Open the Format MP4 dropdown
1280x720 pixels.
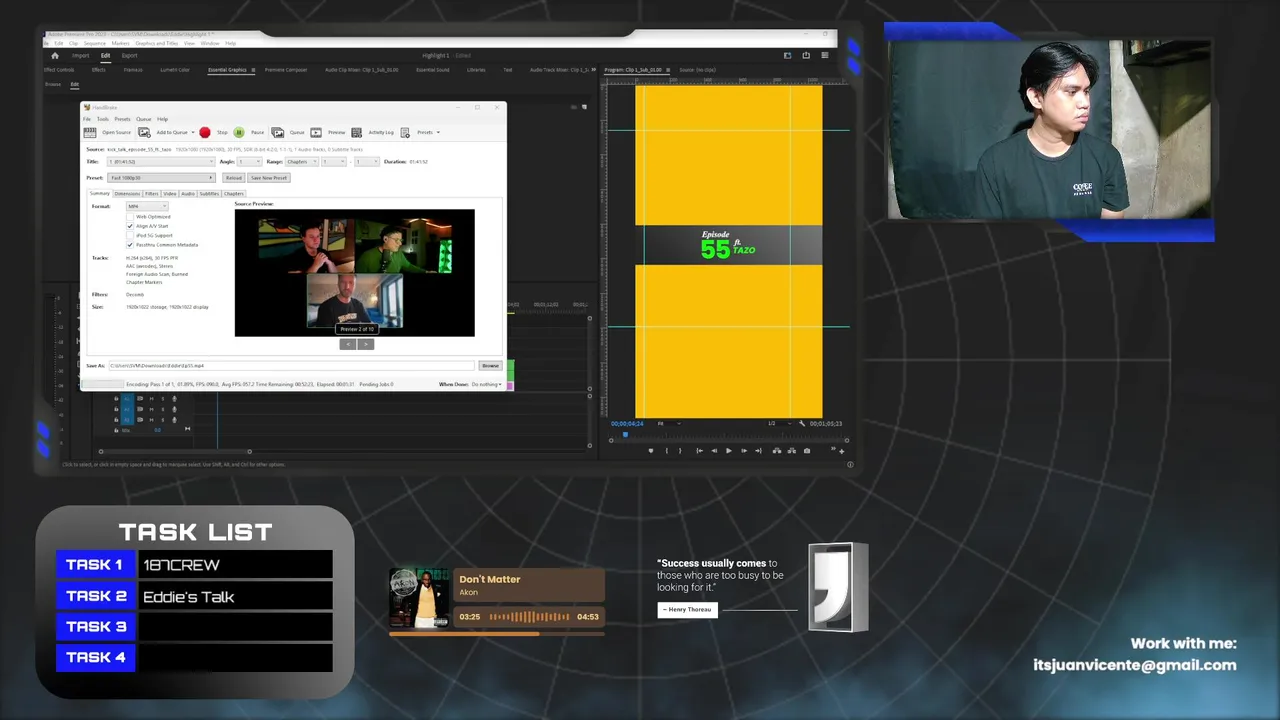point(146,206)
